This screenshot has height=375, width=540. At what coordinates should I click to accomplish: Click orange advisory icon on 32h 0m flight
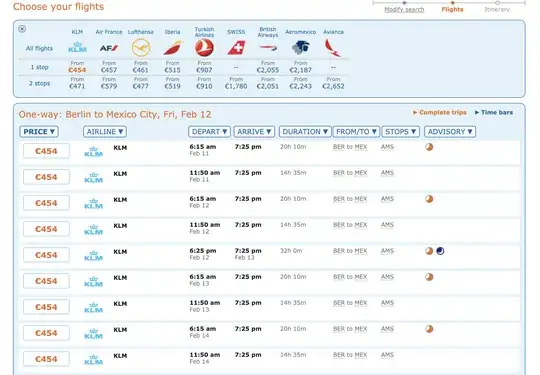click(x=429, y=251)
